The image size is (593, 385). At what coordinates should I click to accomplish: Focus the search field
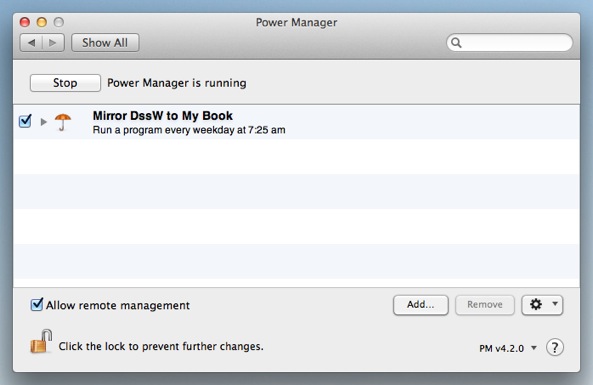pyautogui.click(x=509, y=42)
